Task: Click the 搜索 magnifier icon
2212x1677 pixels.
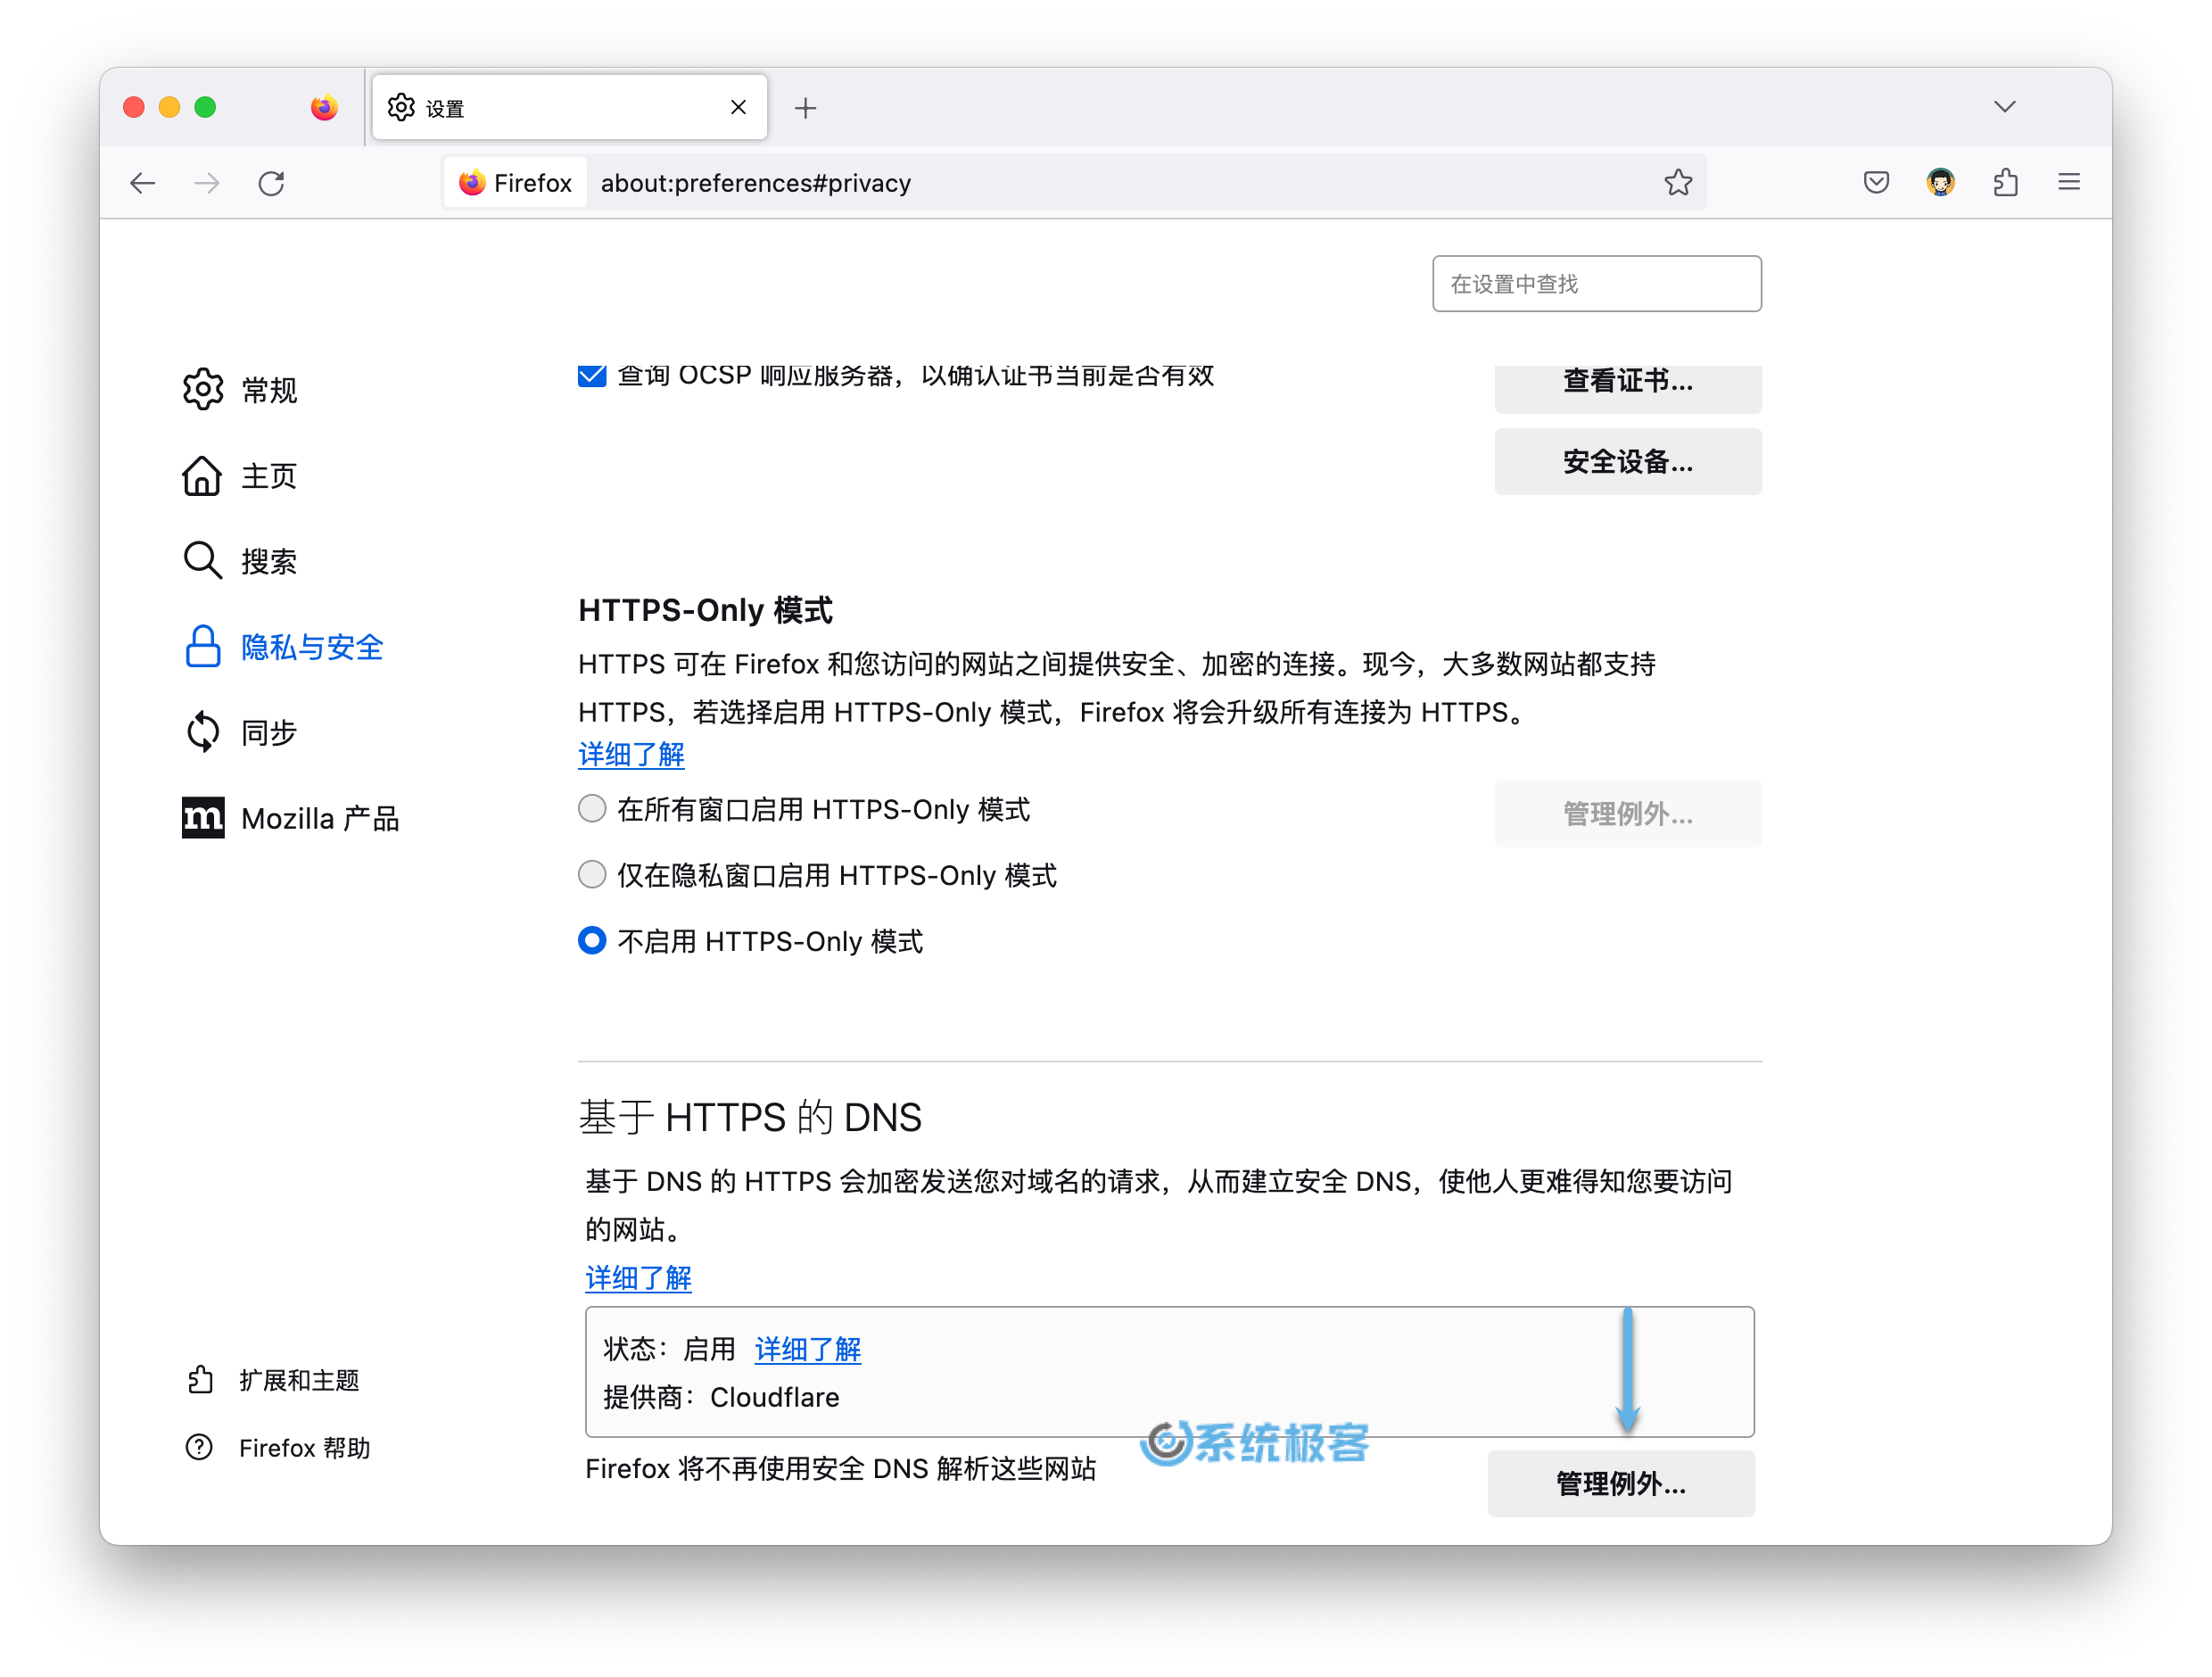Action: (x=203, y=561)
